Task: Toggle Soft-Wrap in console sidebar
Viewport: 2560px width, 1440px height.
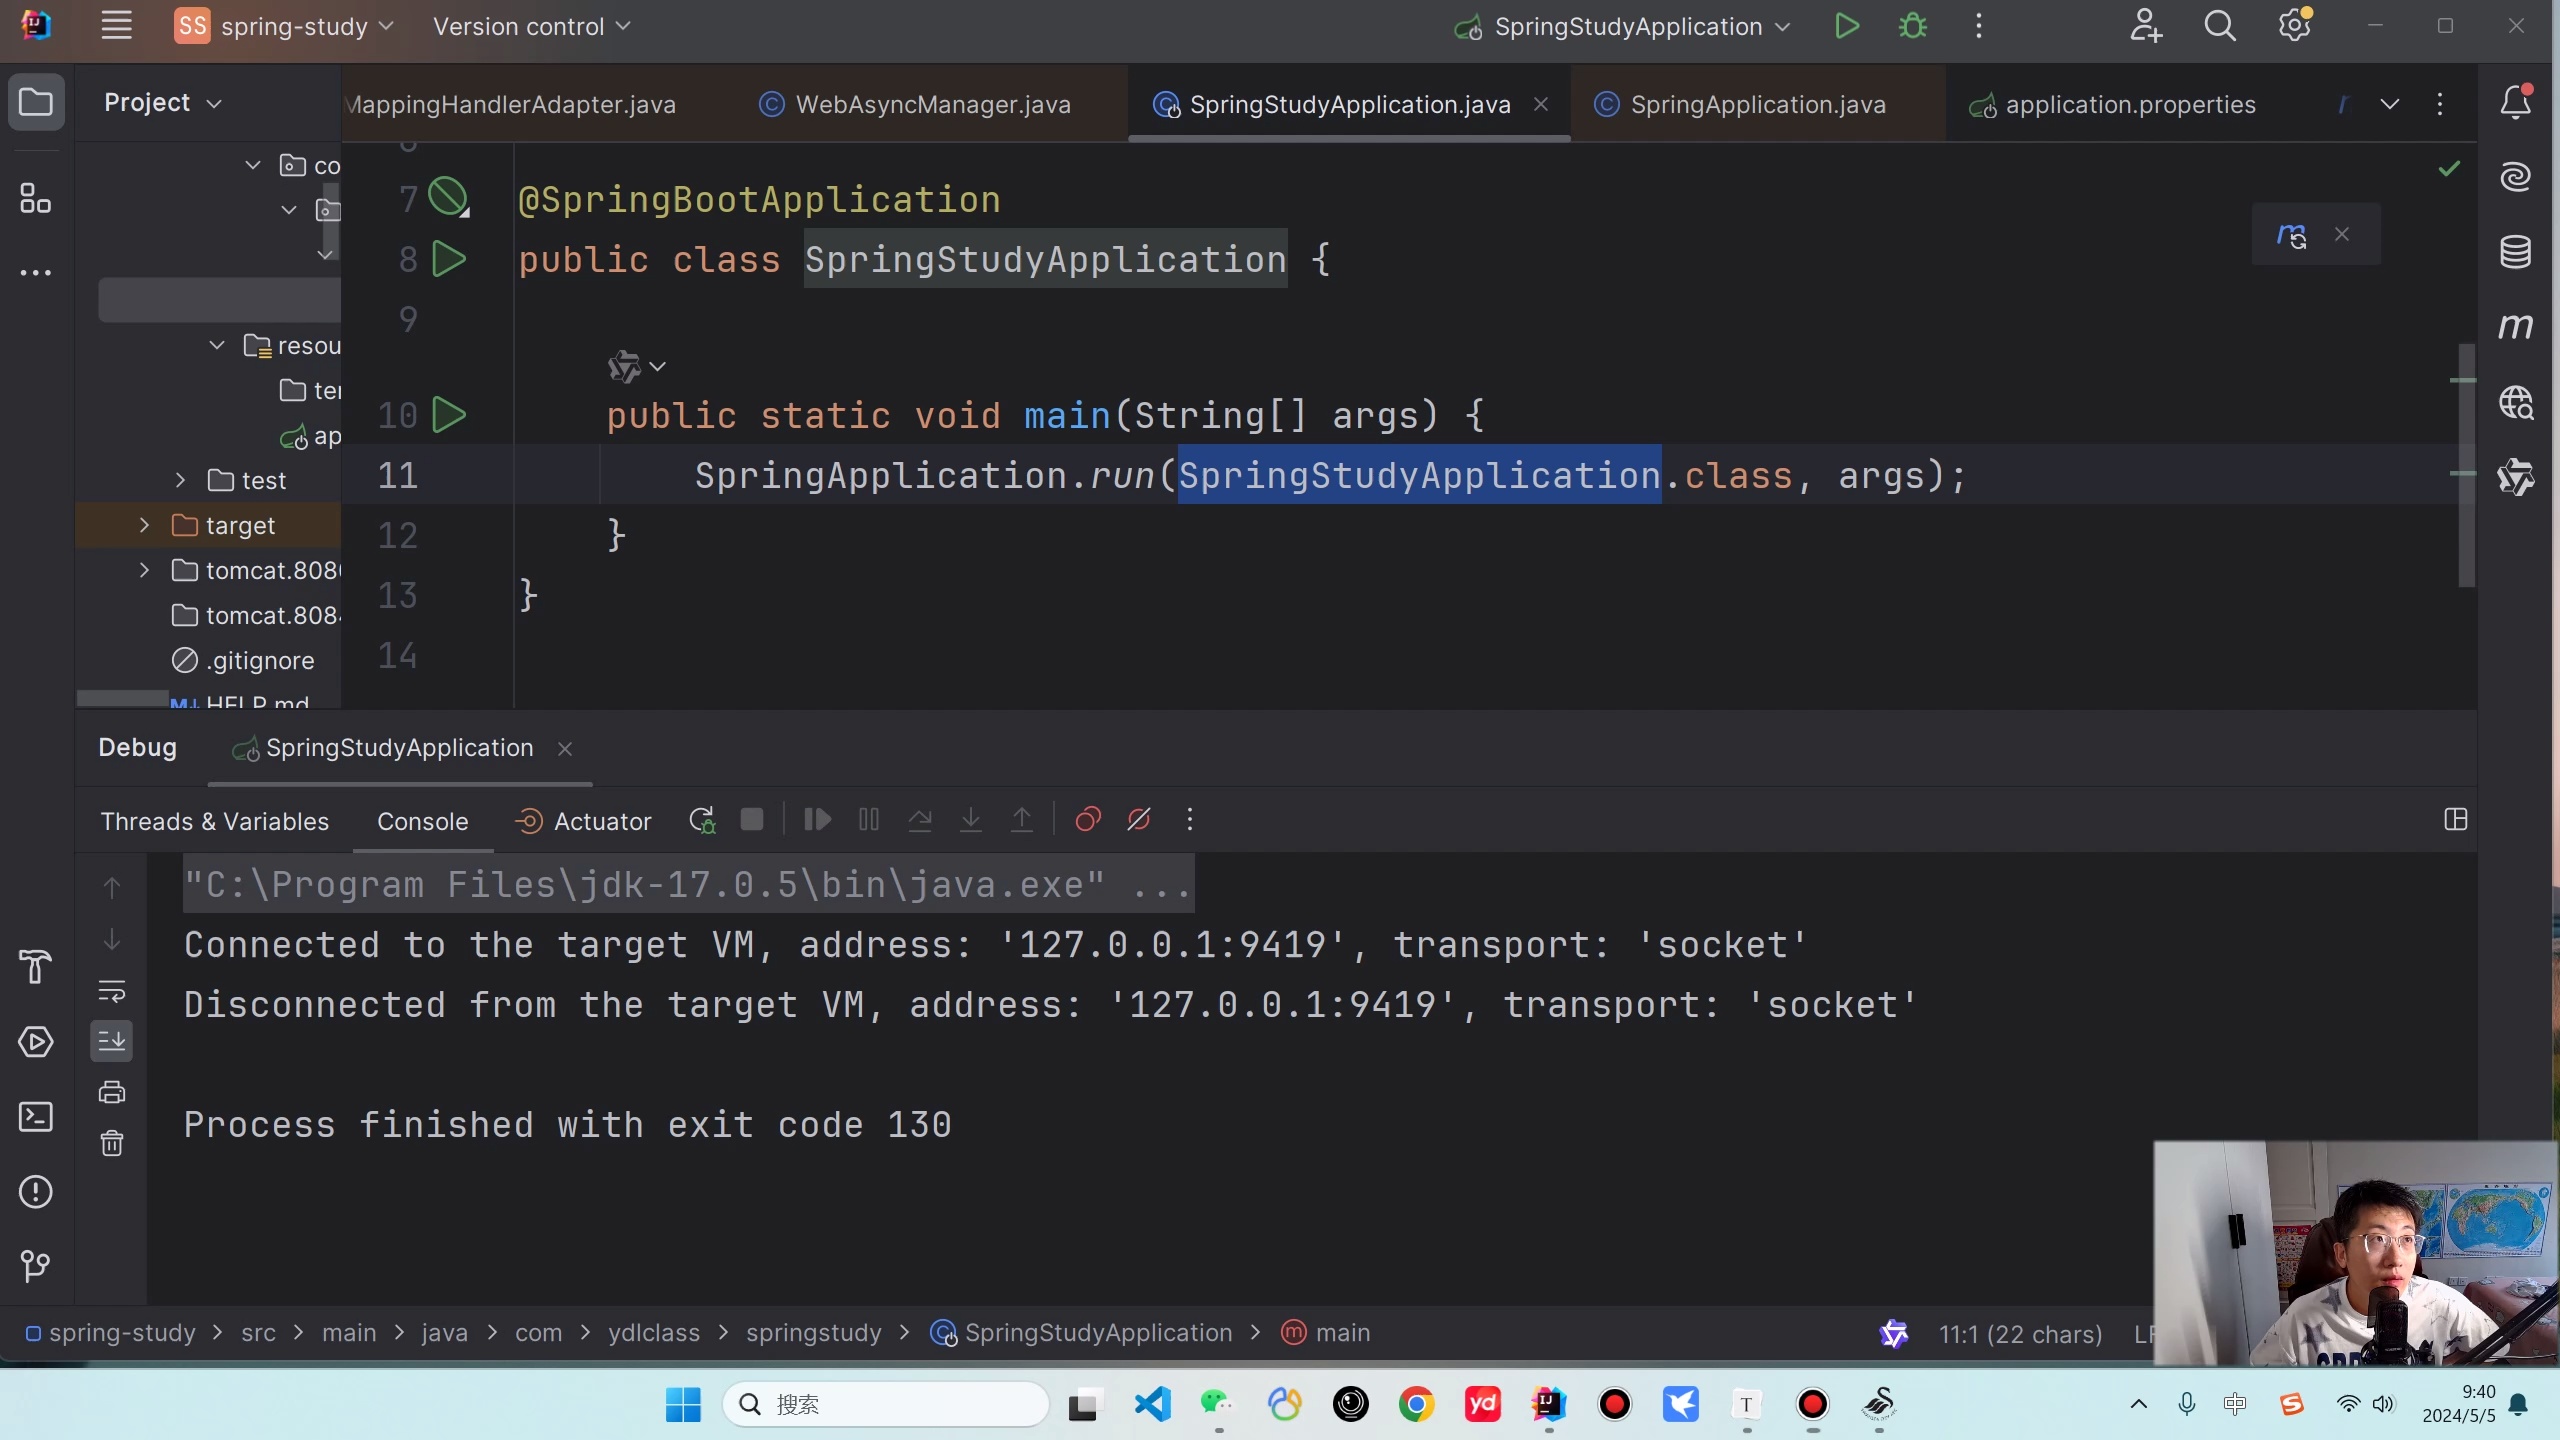Action: (x=112, y=991)
